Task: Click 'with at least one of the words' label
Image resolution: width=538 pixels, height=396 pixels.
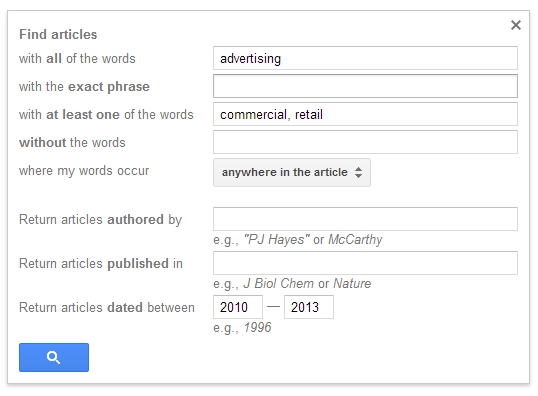Action: [x=106, y=115]
